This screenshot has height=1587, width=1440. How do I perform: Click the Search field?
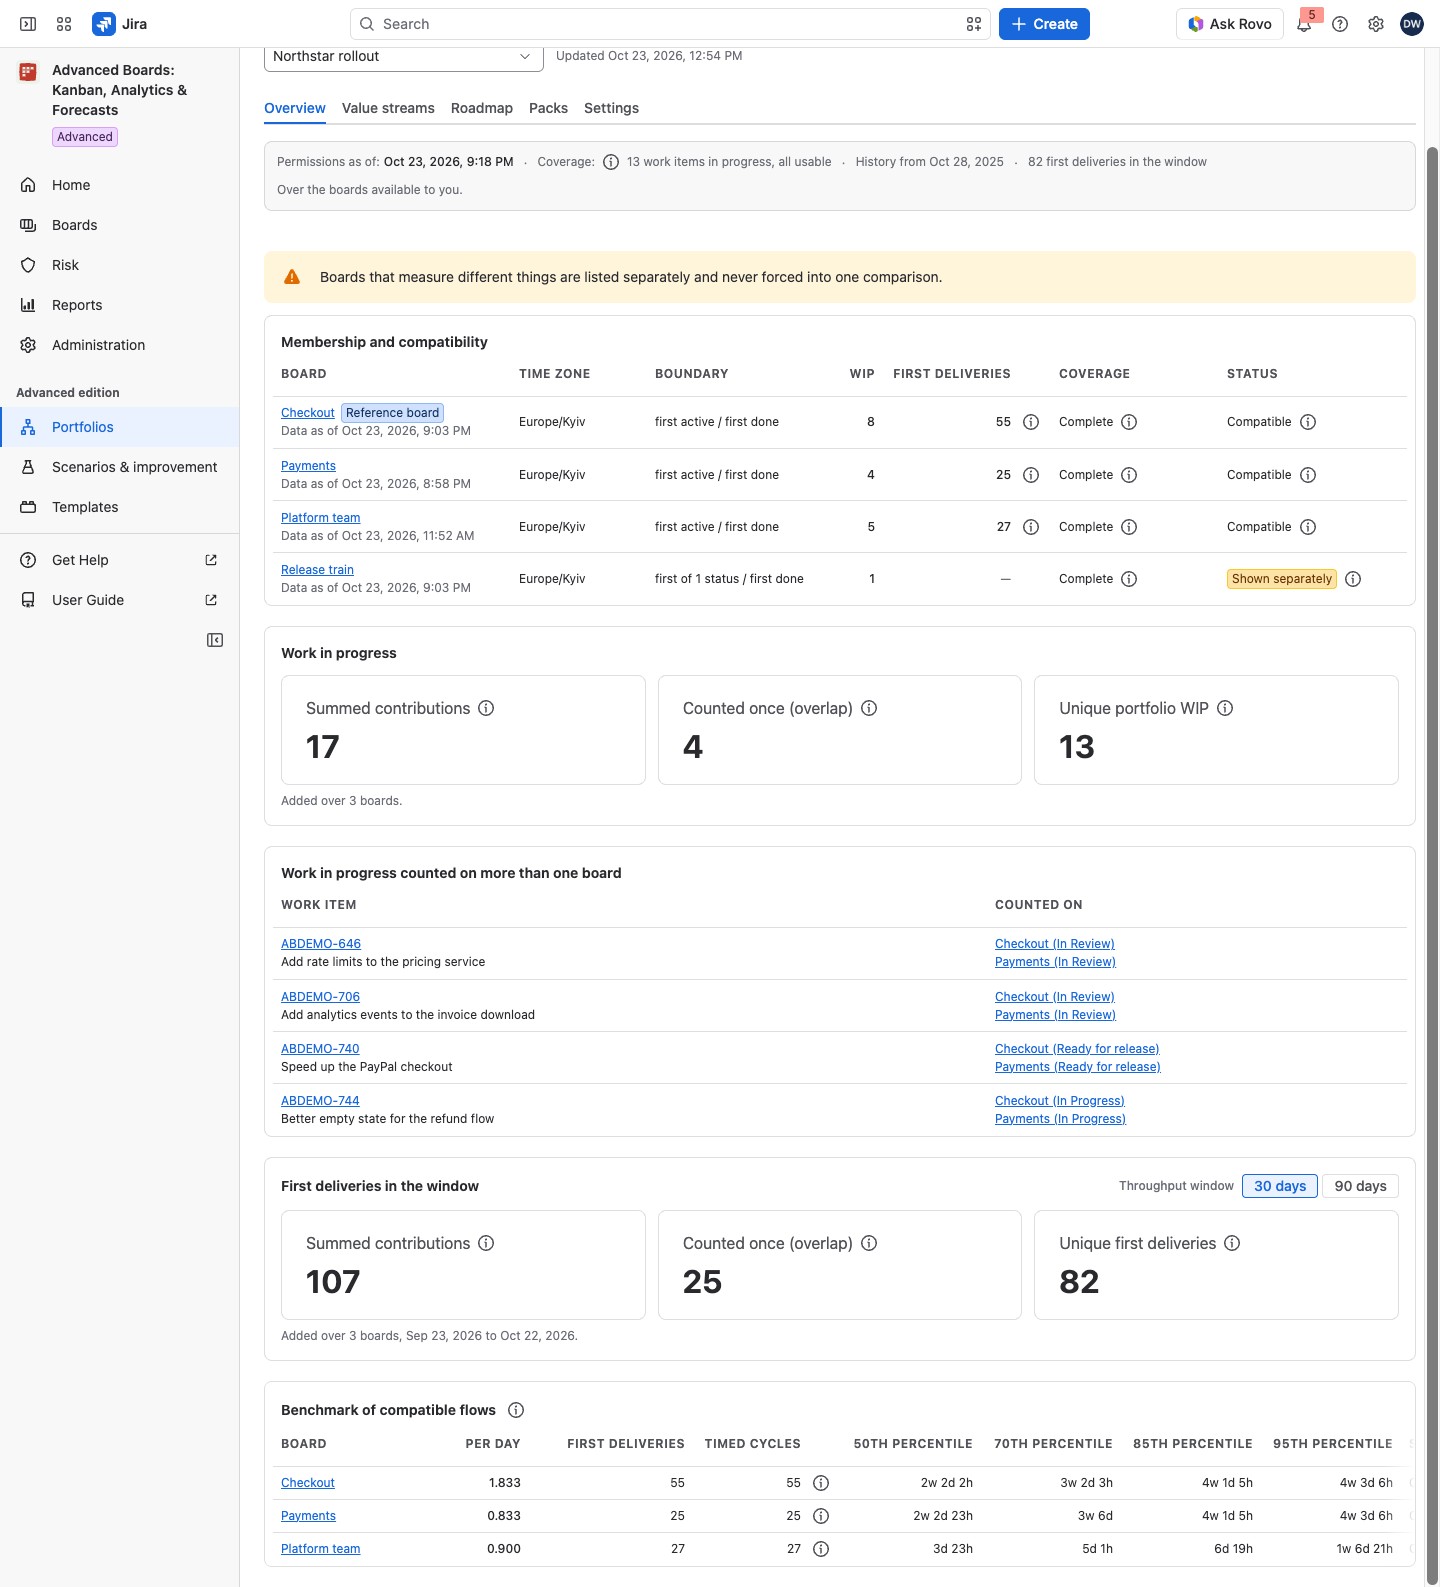click(x=670, y=24)
